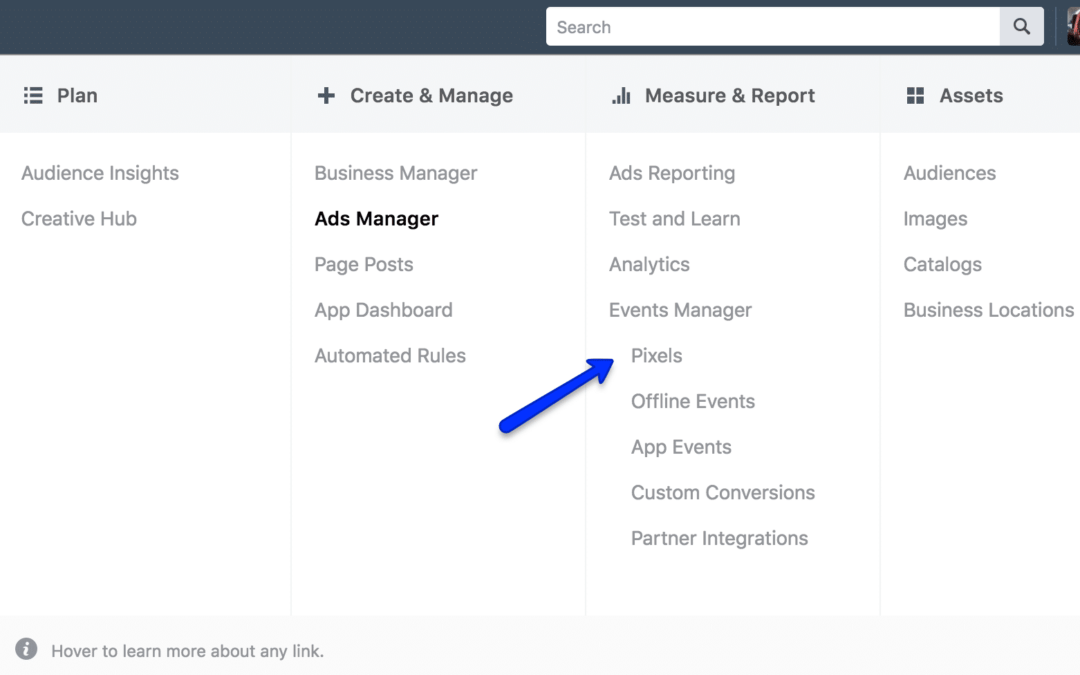Click the bar chart icon beside Measure & Report
1080x675 pixels.
coord(621,95)
